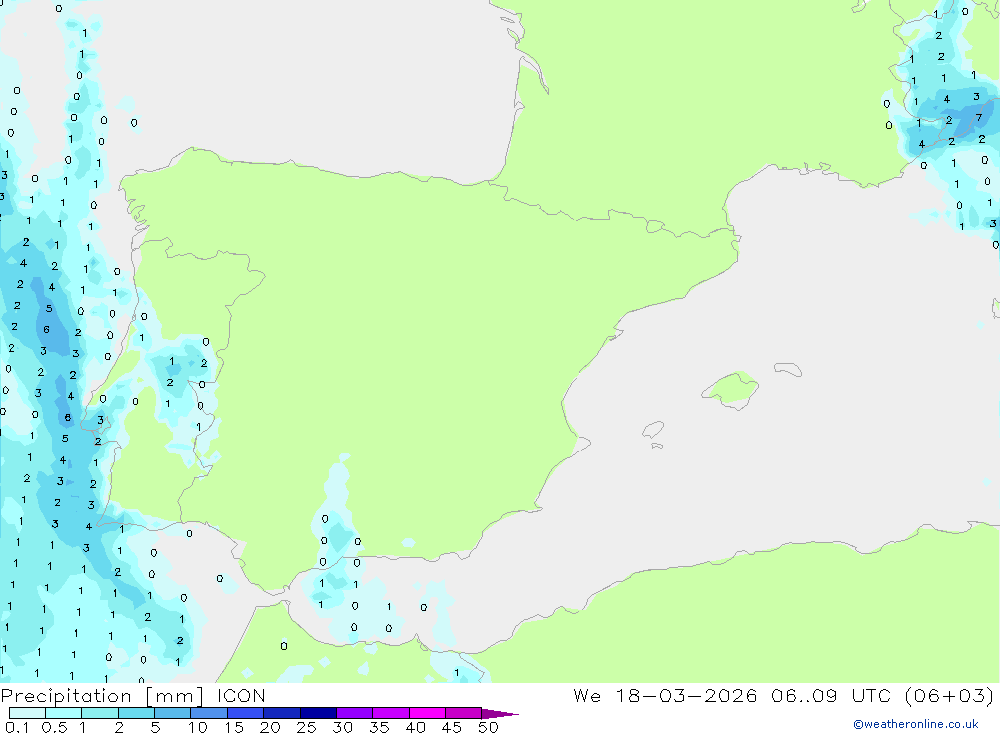Image resolution: width=1000 pixels, height=733 pixels.
Task: Click the 0.5–1 mm legend color swatch
Action: coord(64,713)
